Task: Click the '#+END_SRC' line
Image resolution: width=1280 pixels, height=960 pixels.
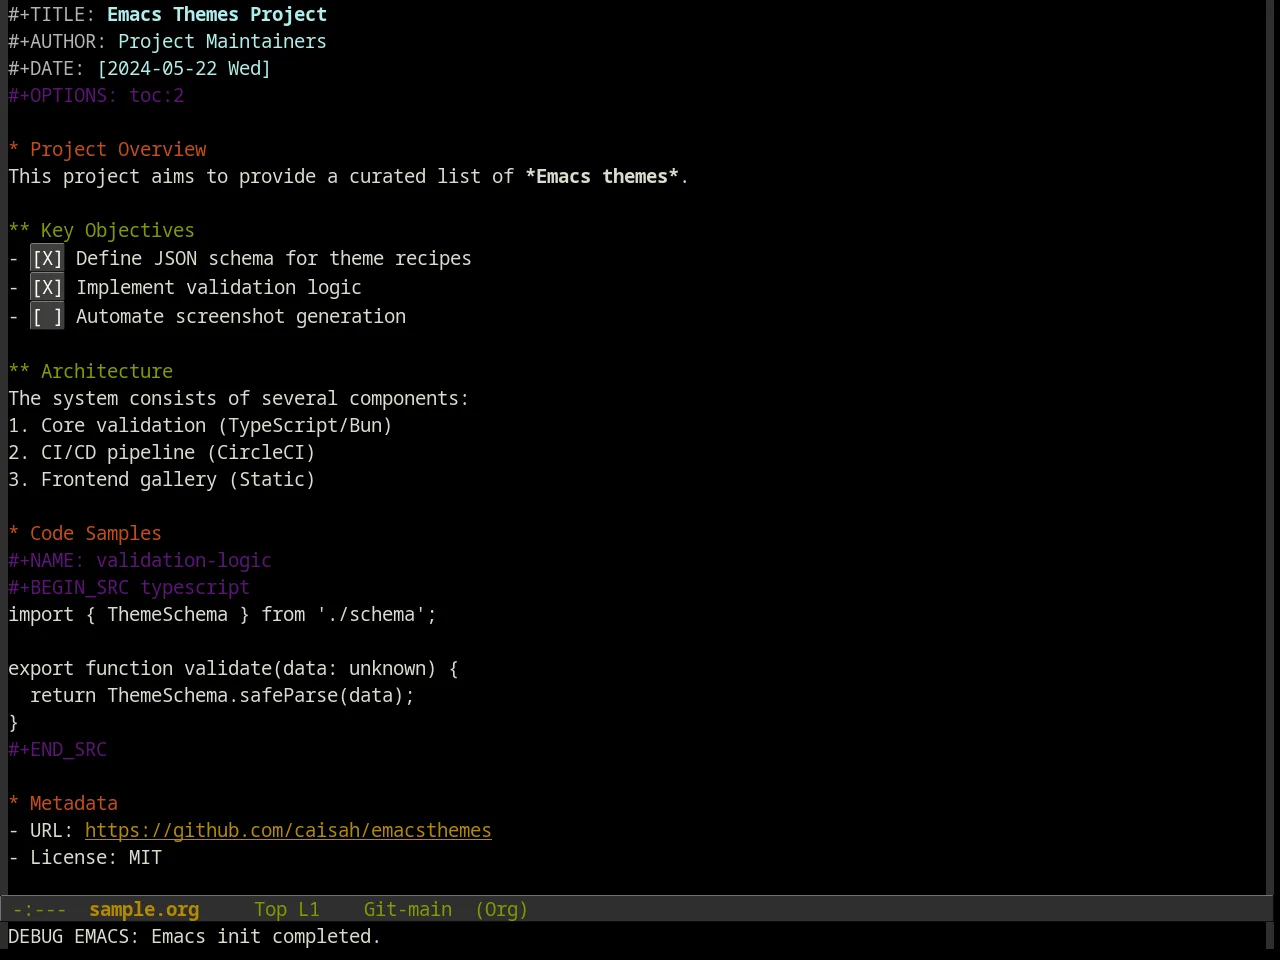Action: point(57,749)
